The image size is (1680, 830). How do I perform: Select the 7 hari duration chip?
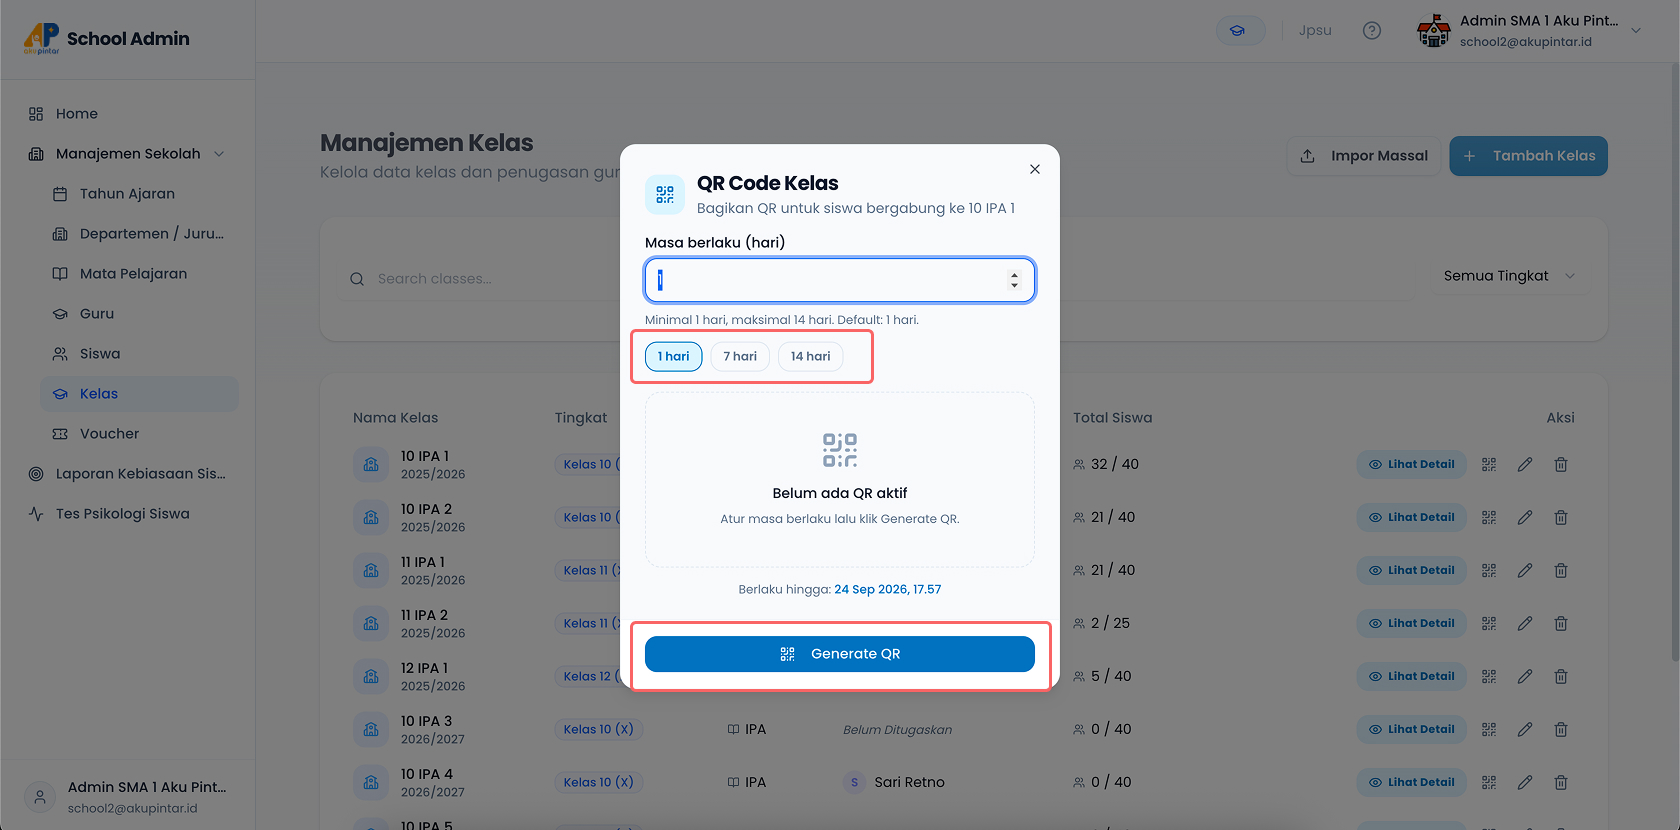coord(740,356)
